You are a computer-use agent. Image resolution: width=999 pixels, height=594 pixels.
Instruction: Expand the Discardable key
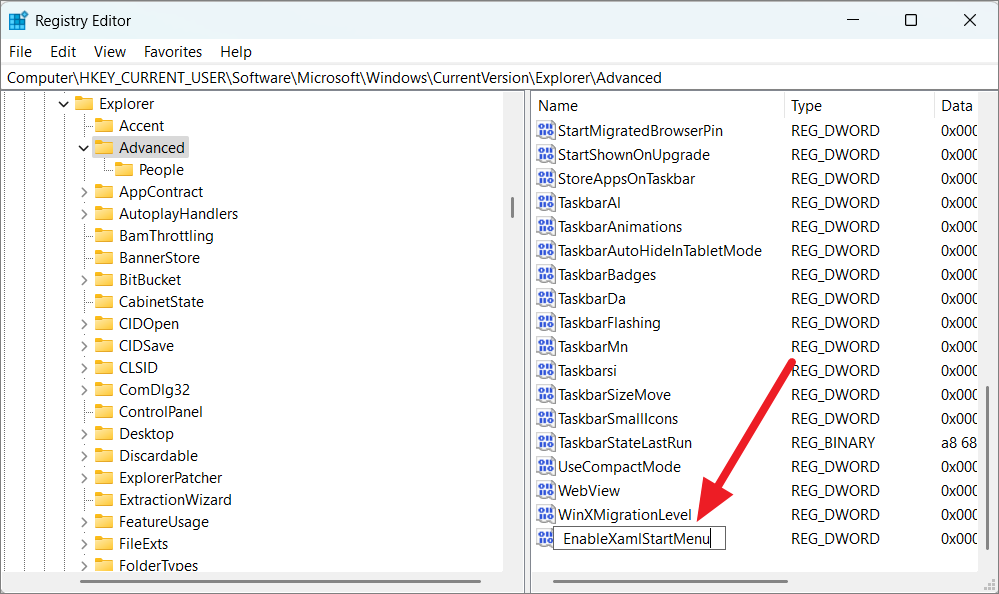pyautogui.click(x=83, y=456)
